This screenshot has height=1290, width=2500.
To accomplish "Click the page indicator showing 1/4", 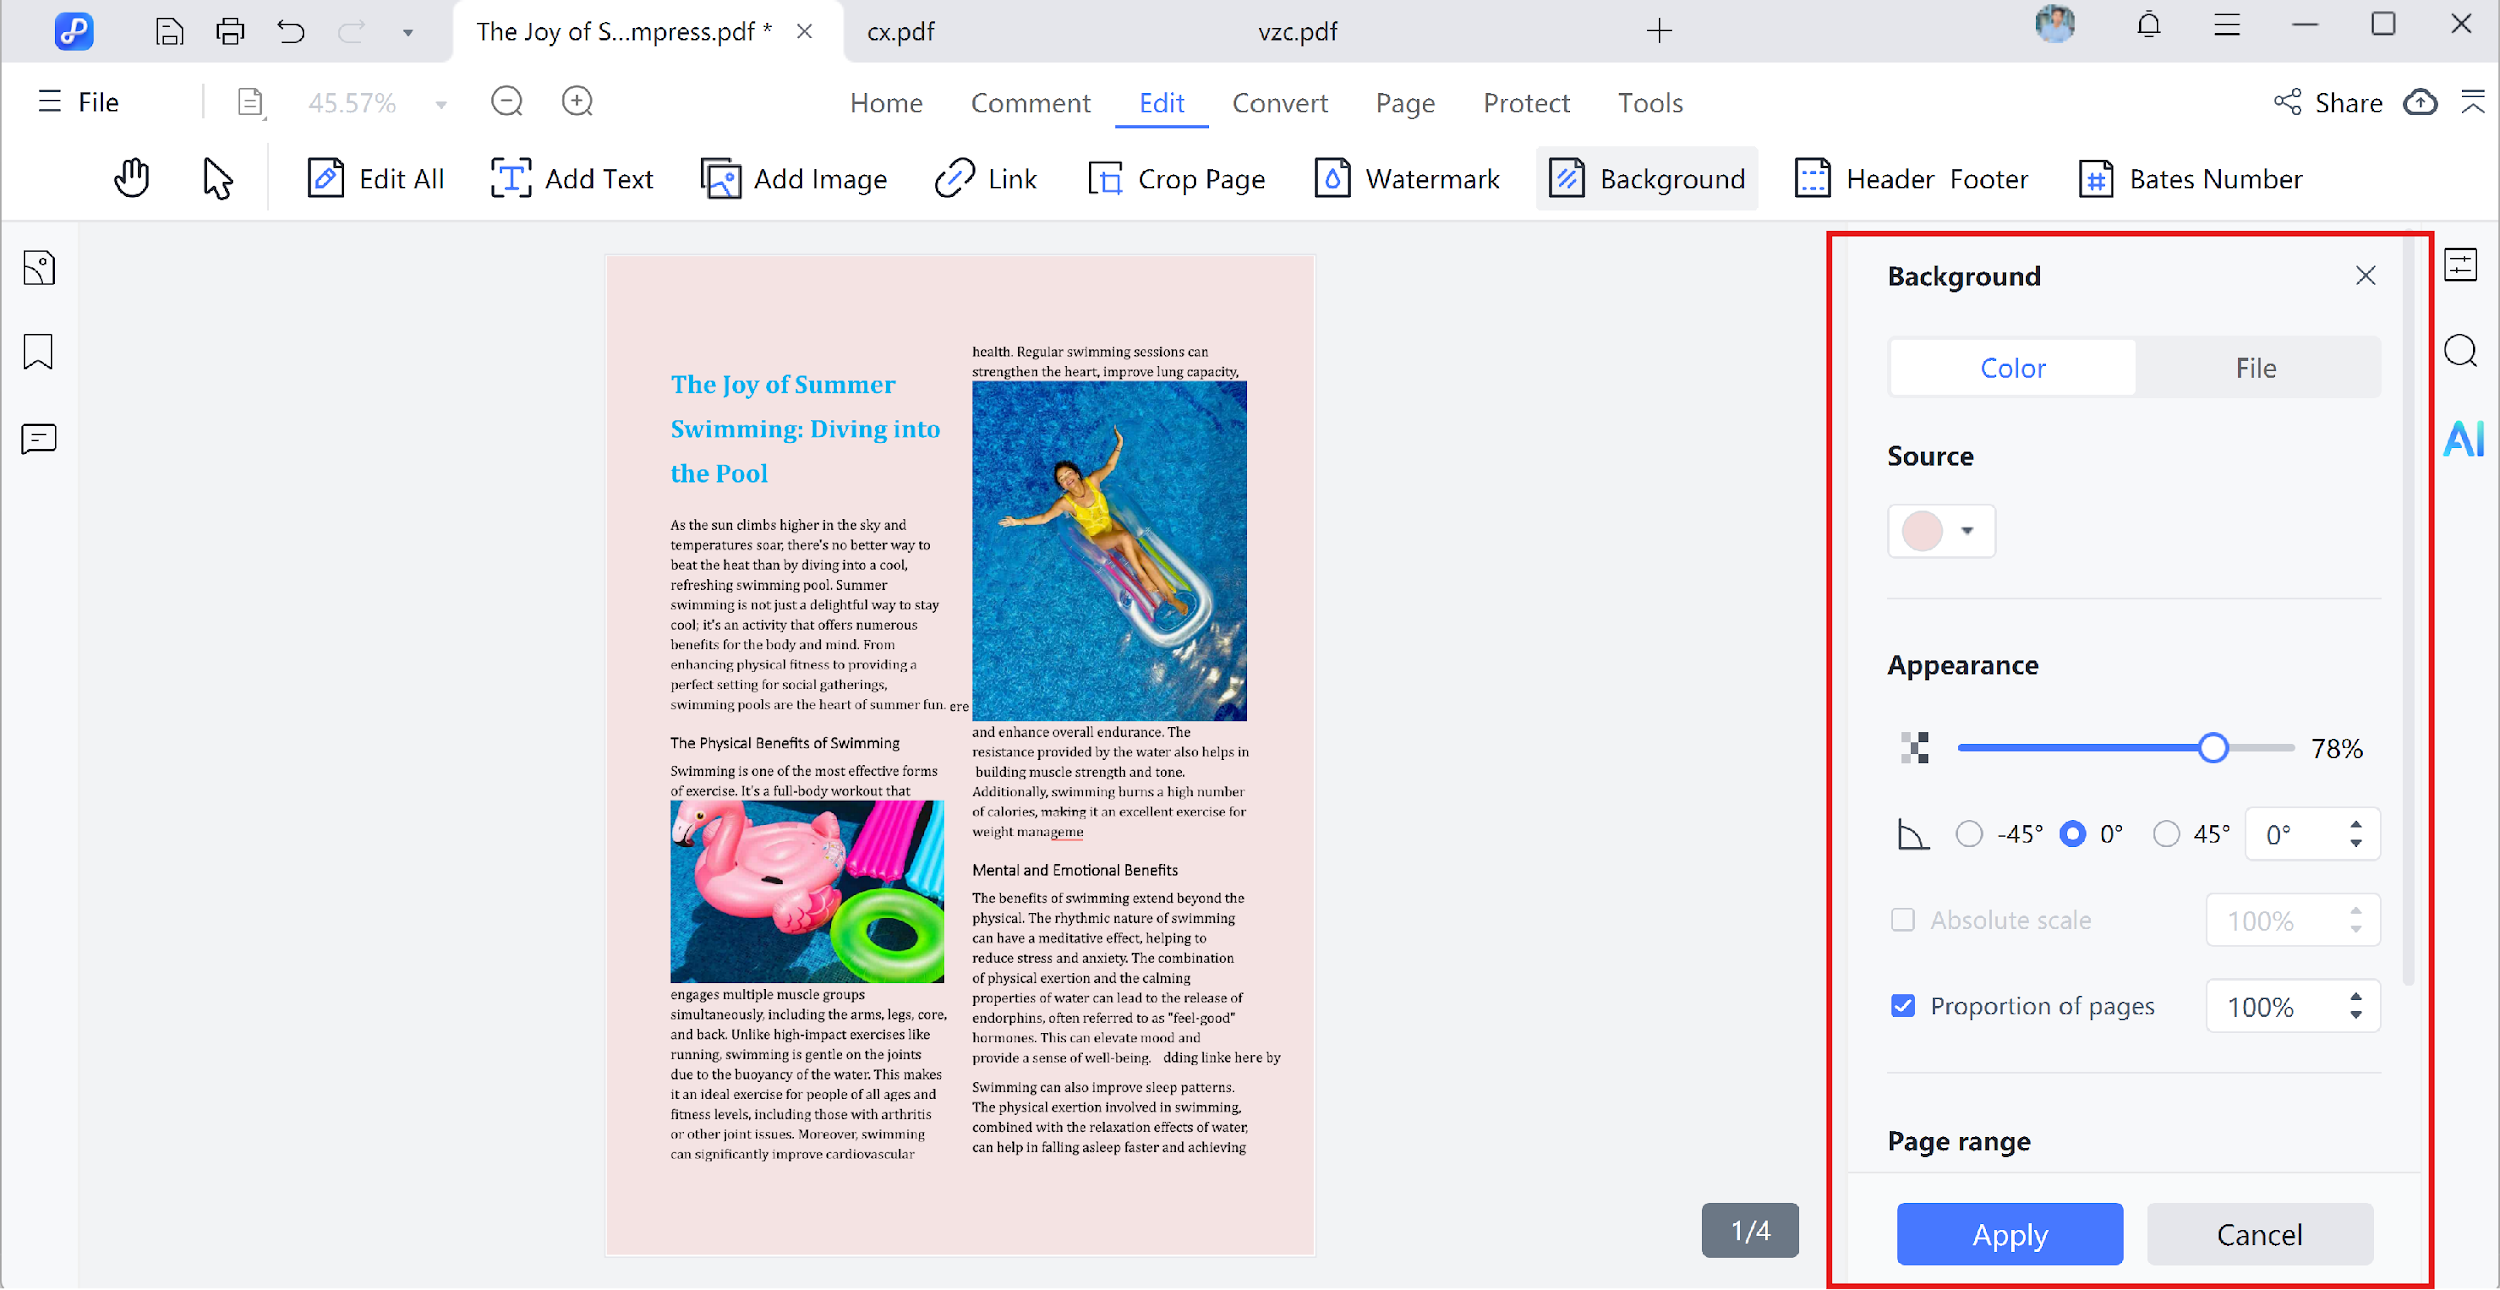I will click(1749, 1230).
